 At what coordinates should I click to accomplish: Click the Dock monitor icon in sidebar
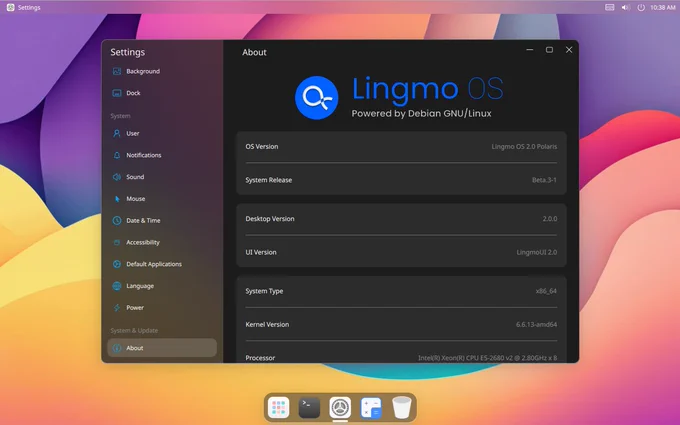point(117,93)
